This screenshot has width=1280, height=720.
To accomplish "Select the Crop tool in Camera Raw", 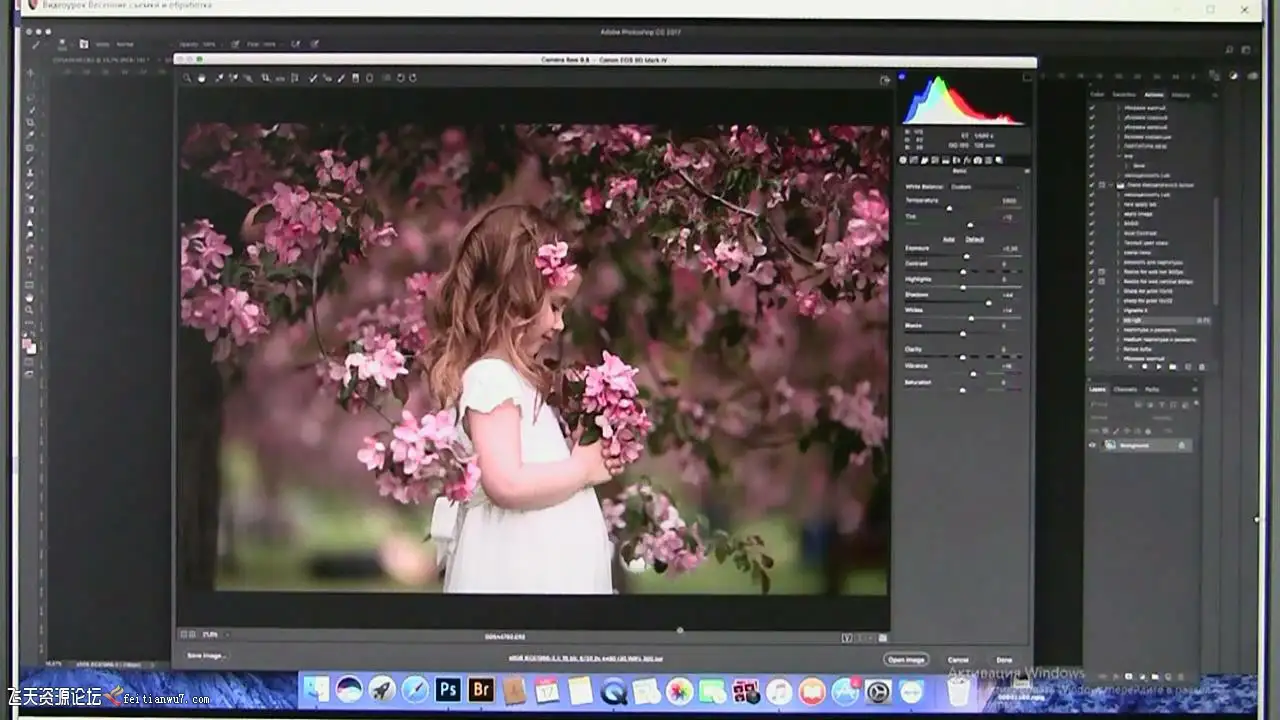I will point(265,78).
